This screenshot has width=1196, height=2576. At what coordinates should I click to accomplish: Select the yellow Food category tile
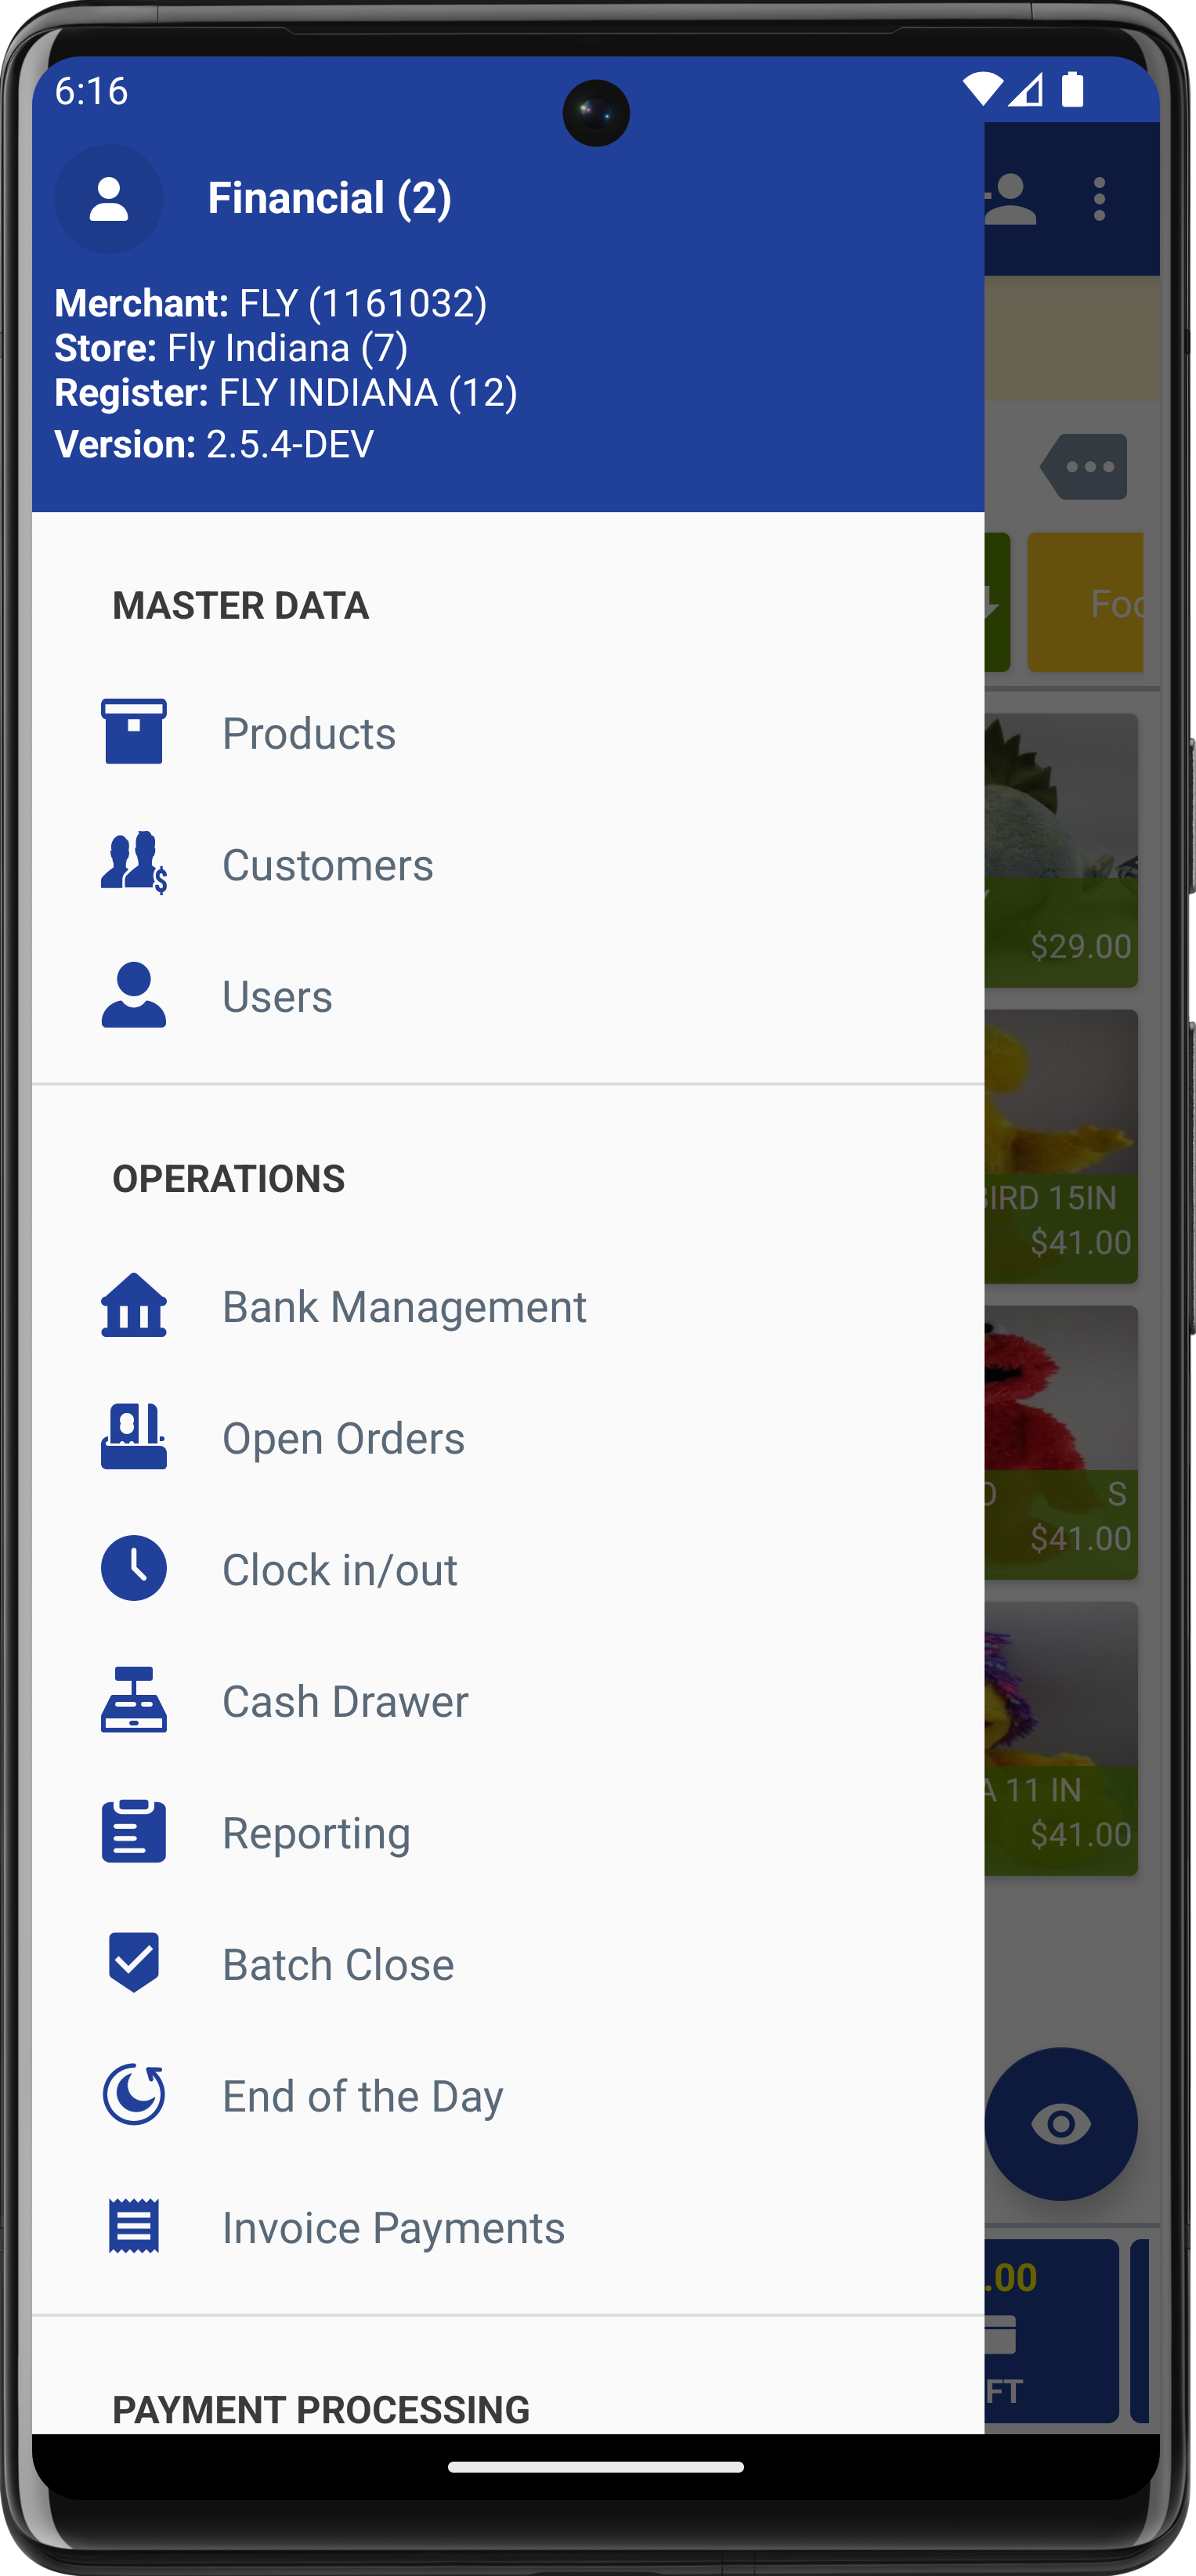pos(1086,602)
